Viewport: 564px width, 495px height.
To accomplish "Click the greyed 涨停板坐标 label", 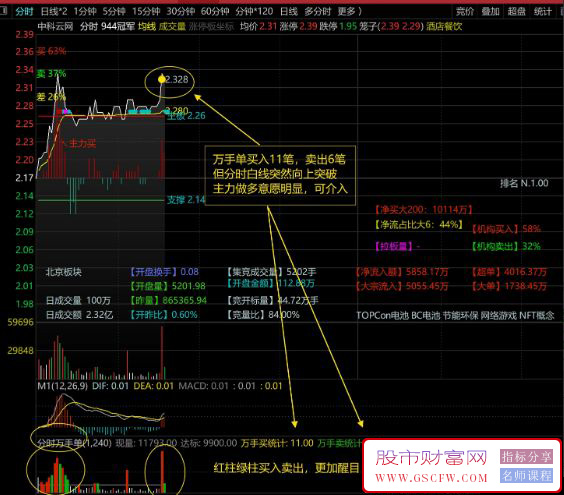I will click(211, 26).
